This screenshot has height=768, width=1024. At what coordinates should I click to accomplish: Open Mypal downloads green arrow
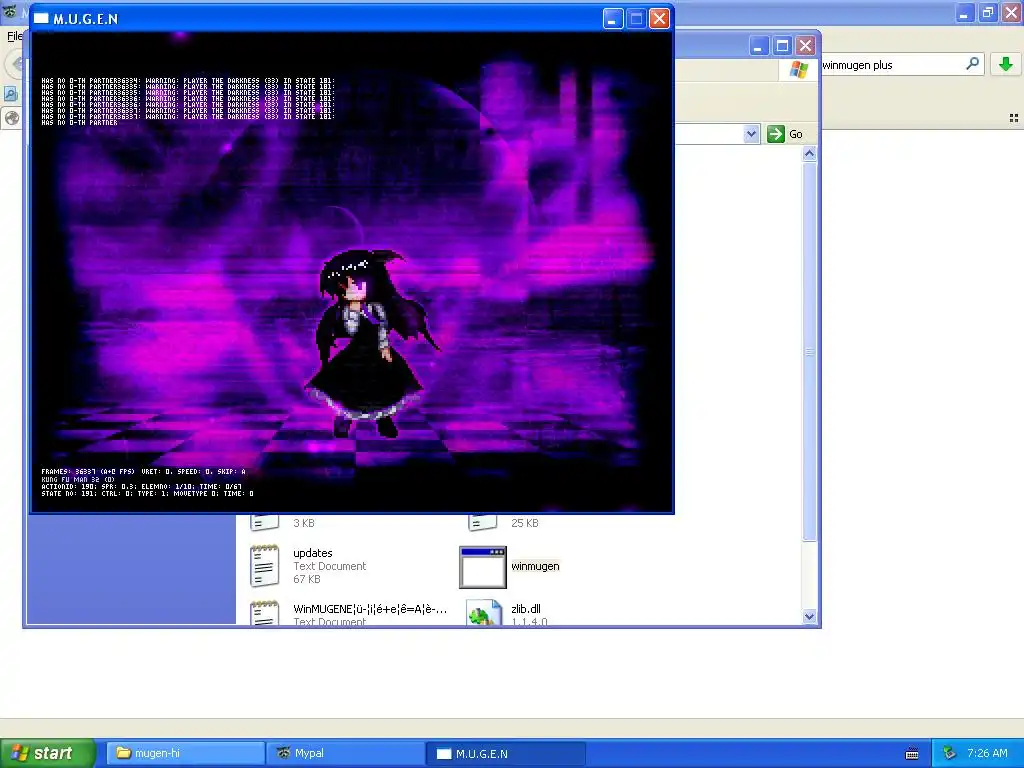click(1006, 64)
